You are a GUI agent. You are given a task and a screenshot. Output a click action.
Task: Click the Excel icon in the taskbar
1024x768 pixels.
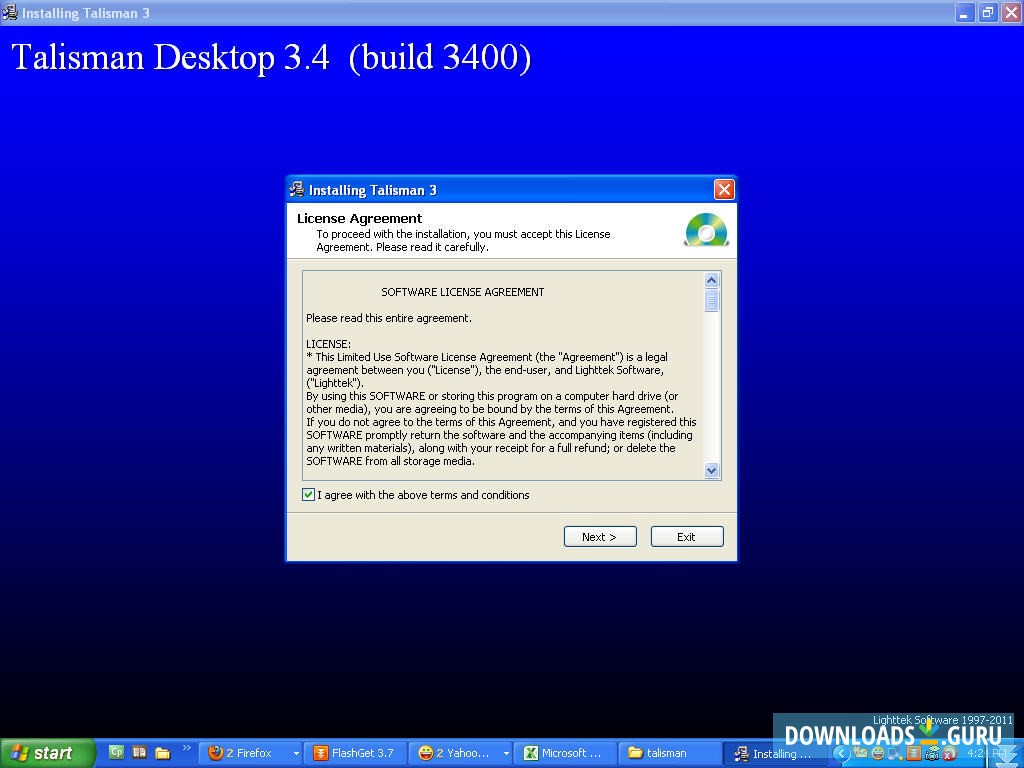(531, 753)
